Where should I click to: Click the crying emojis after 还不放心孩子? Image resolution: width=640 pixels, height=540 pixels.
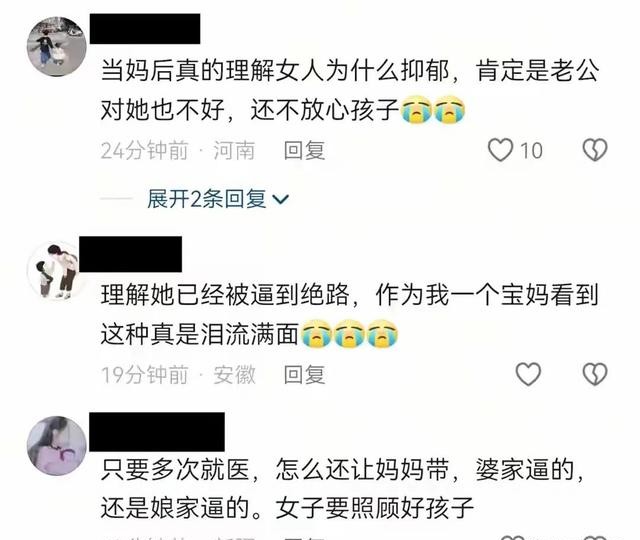[433, 109]
